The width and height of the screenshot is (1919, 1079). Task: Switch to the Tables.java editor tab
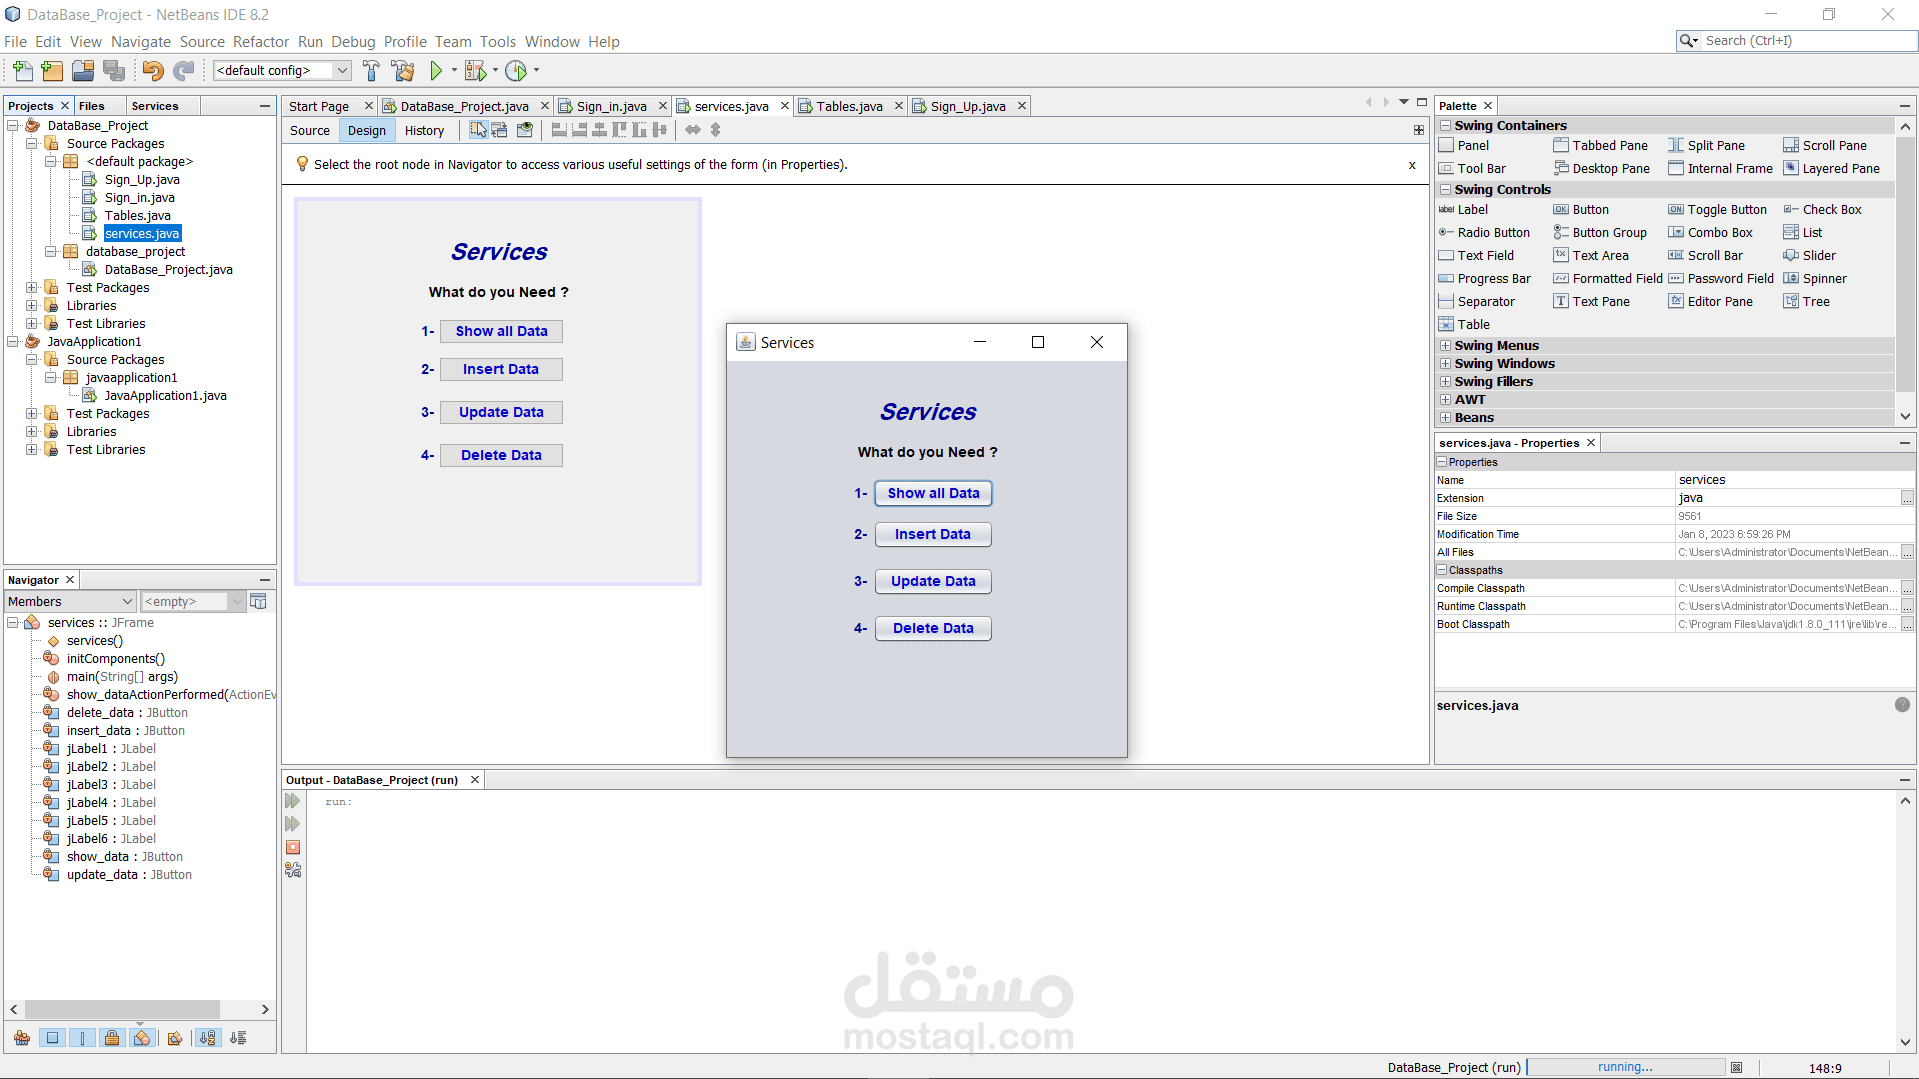pos(849,107)
